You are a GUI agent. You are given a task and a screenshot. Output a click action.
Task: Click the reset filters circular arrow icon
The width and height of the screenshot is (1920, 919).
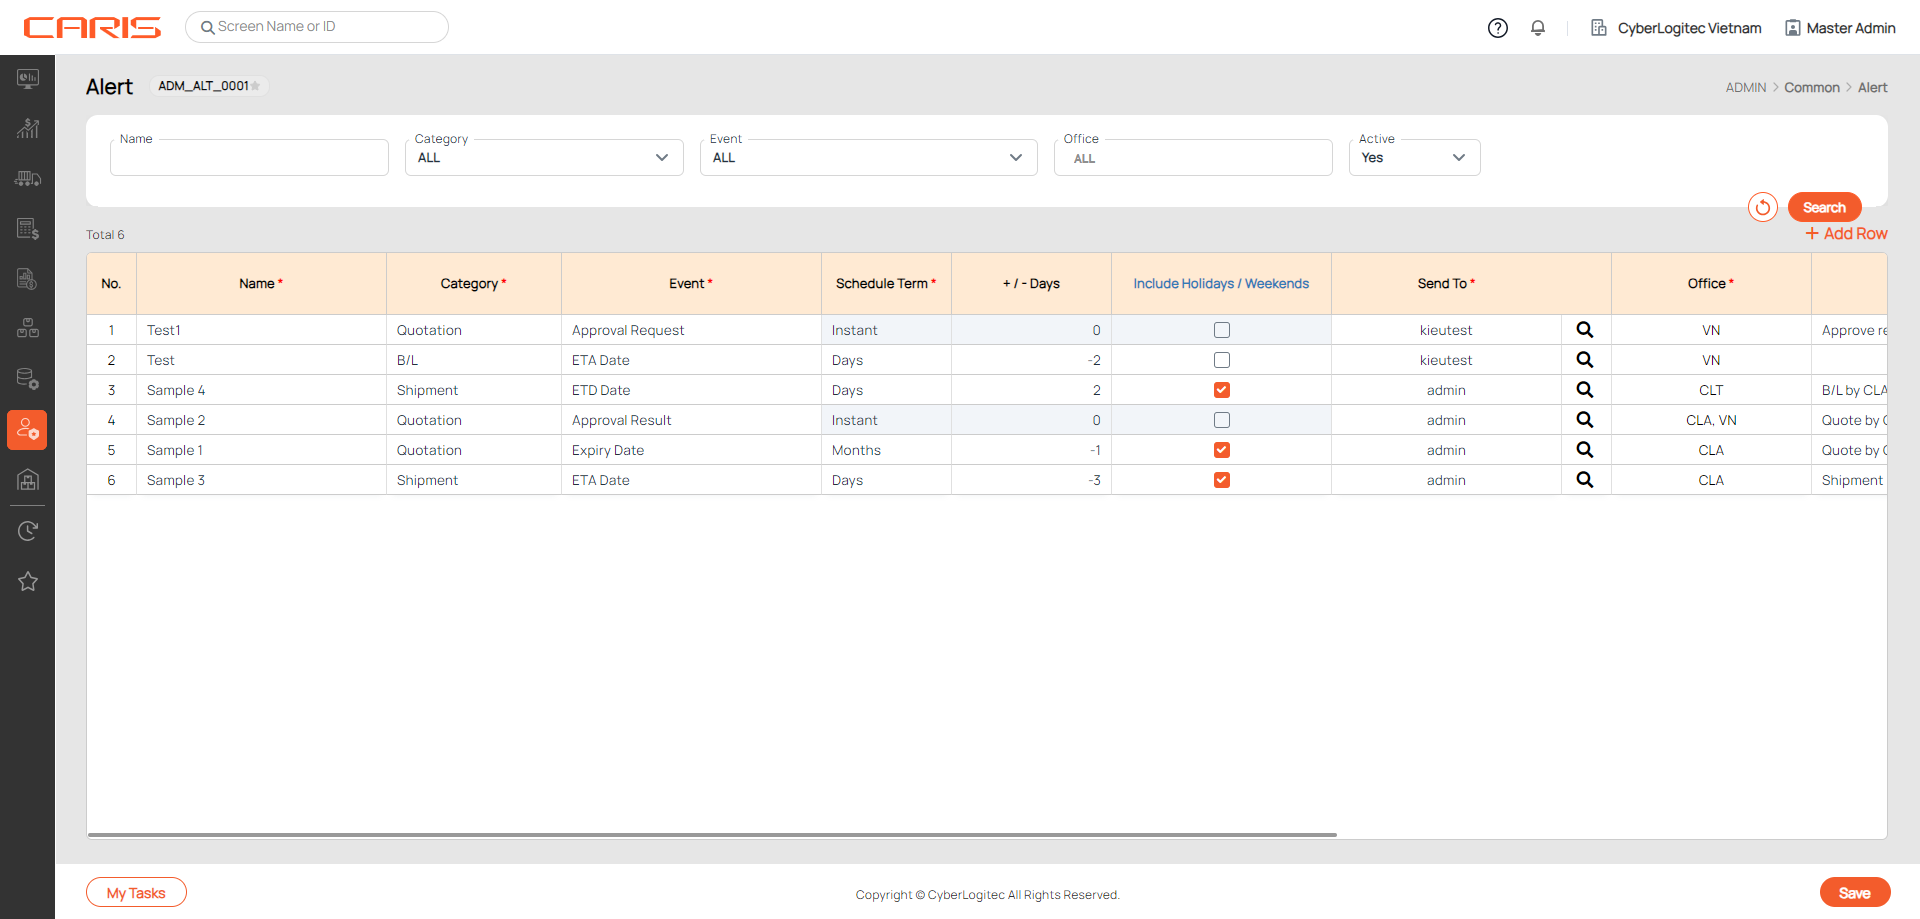1762,207
